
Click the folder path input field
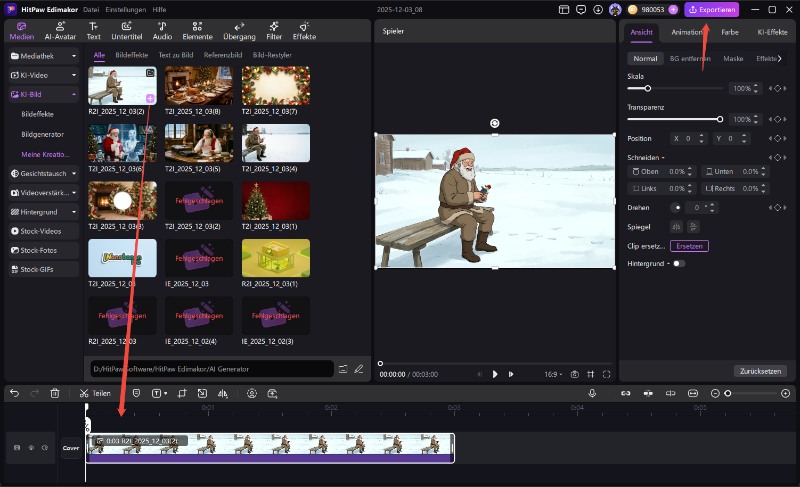coord(212,369)
